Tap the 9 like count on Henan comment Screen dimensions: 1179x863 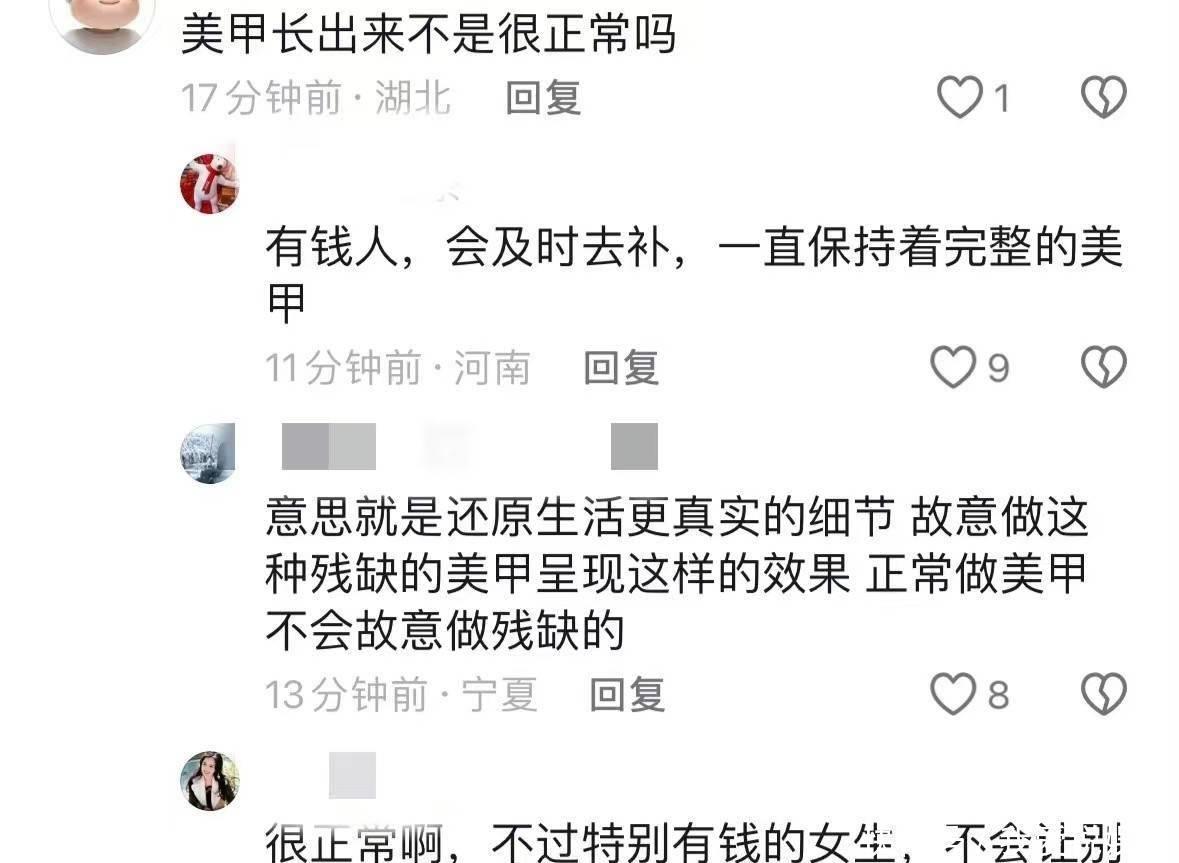[998, 368]
